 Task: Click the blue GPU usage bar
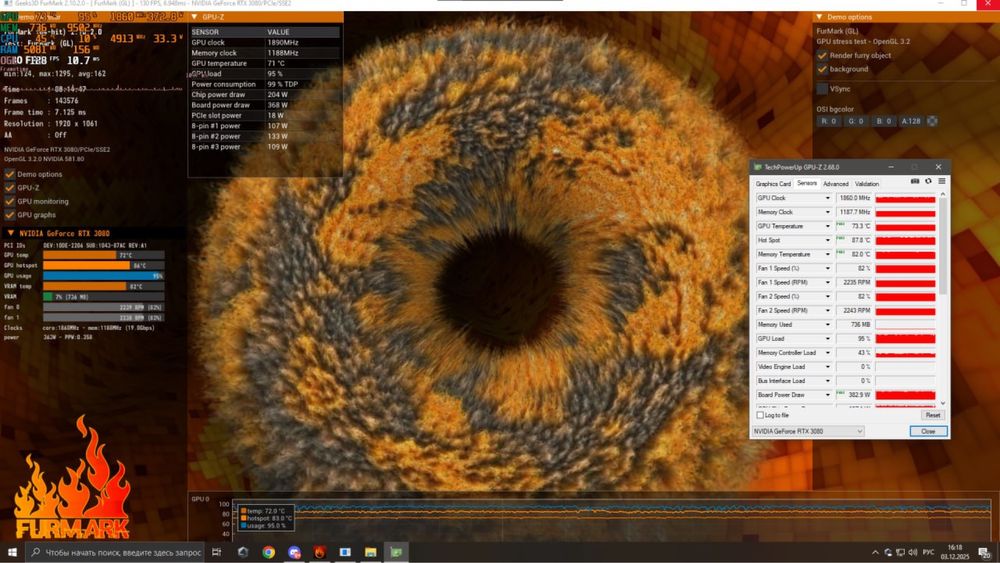(103, 276)
